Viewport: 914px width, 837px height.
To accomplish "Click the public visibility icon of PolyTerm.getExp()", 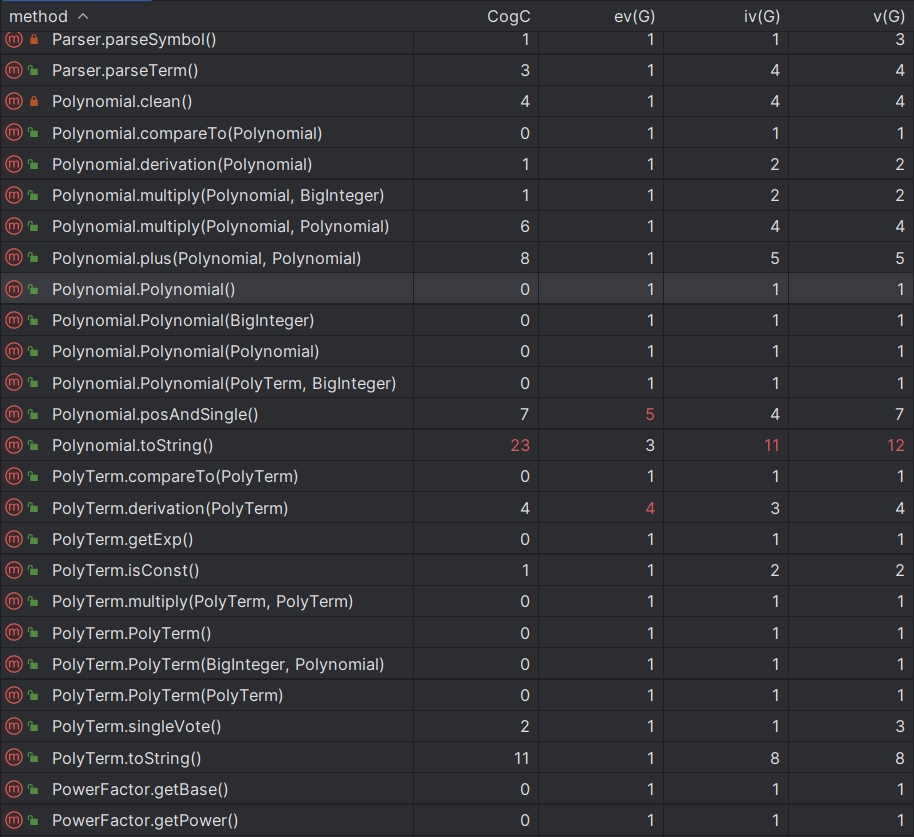I will 34,540.
